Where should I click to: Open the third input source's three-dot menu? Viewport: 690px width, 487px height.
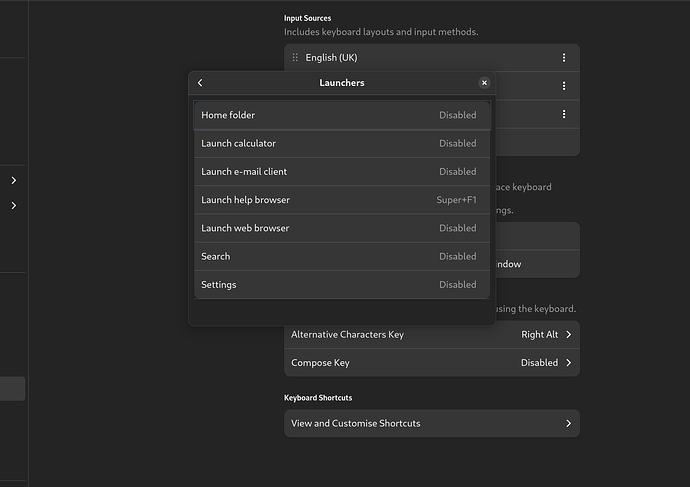pyautogui.click(x=564, y=114)
